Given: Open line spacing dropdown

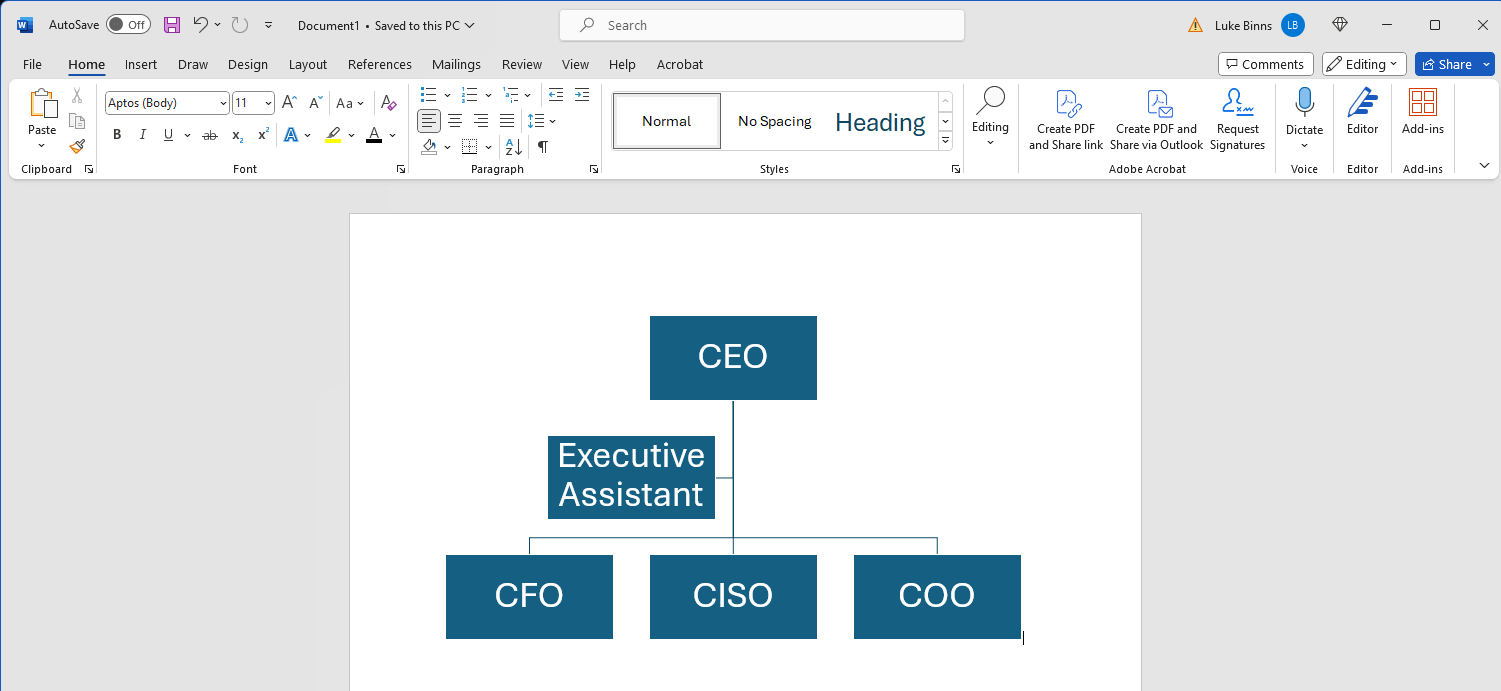Looking at the screenshot, I should click(541, 121).
